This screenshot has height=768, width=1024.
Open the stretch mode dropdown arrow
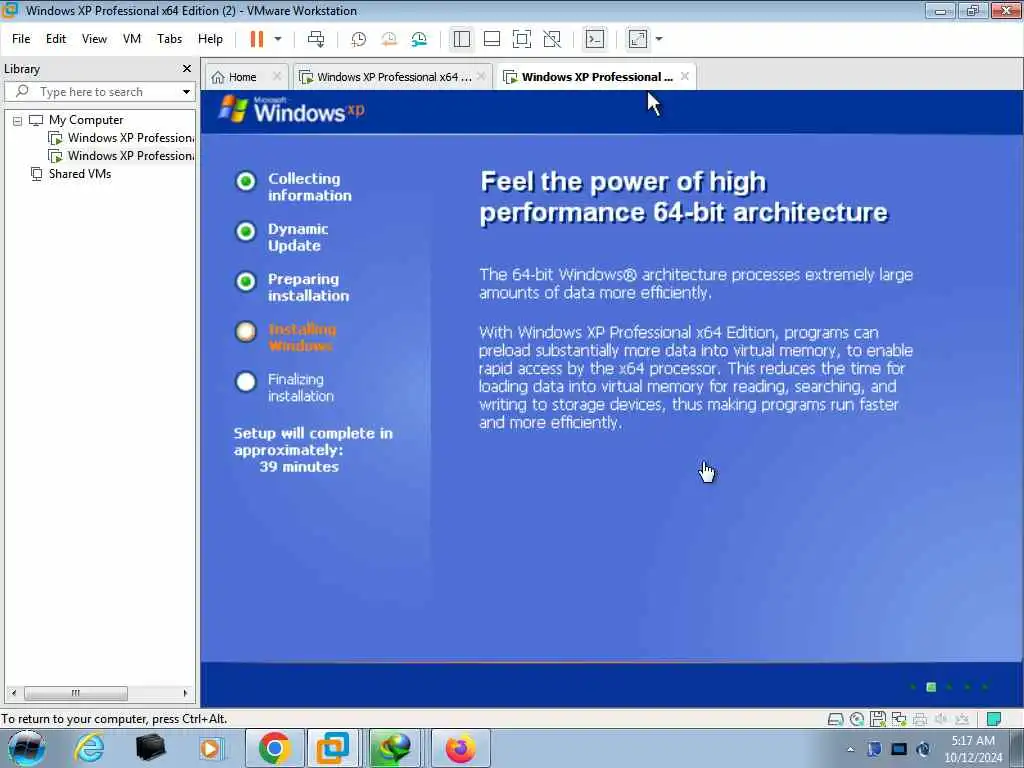click(659, 39)
